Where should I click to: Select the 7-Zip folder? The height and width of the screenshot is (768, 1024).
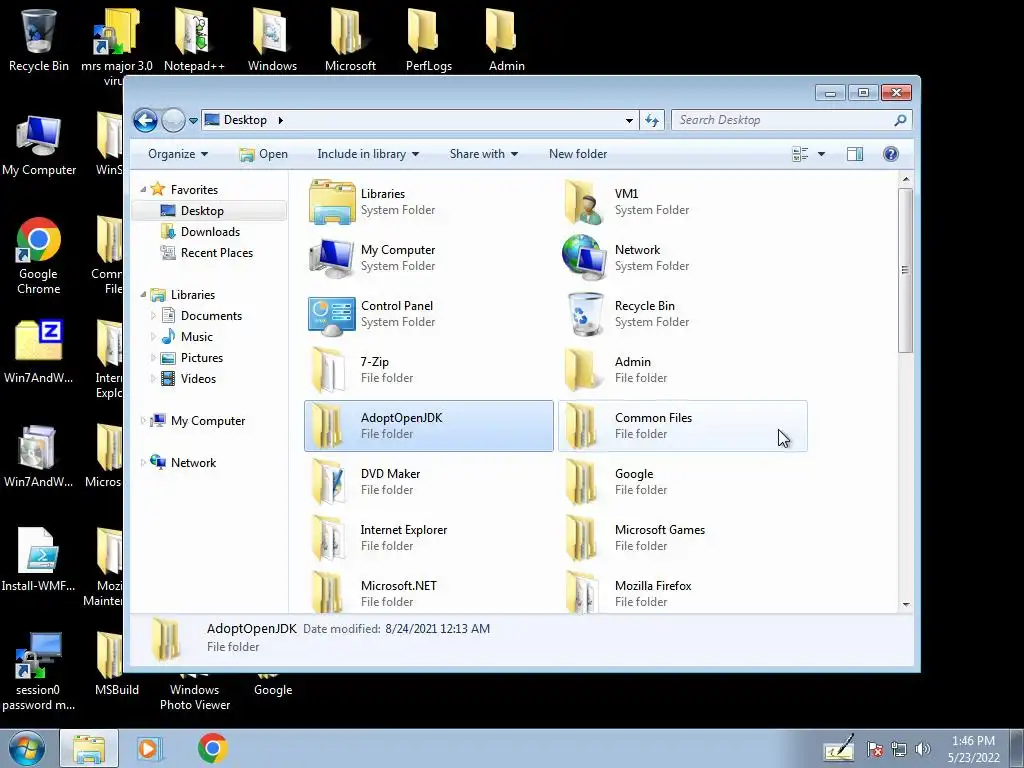428,370
